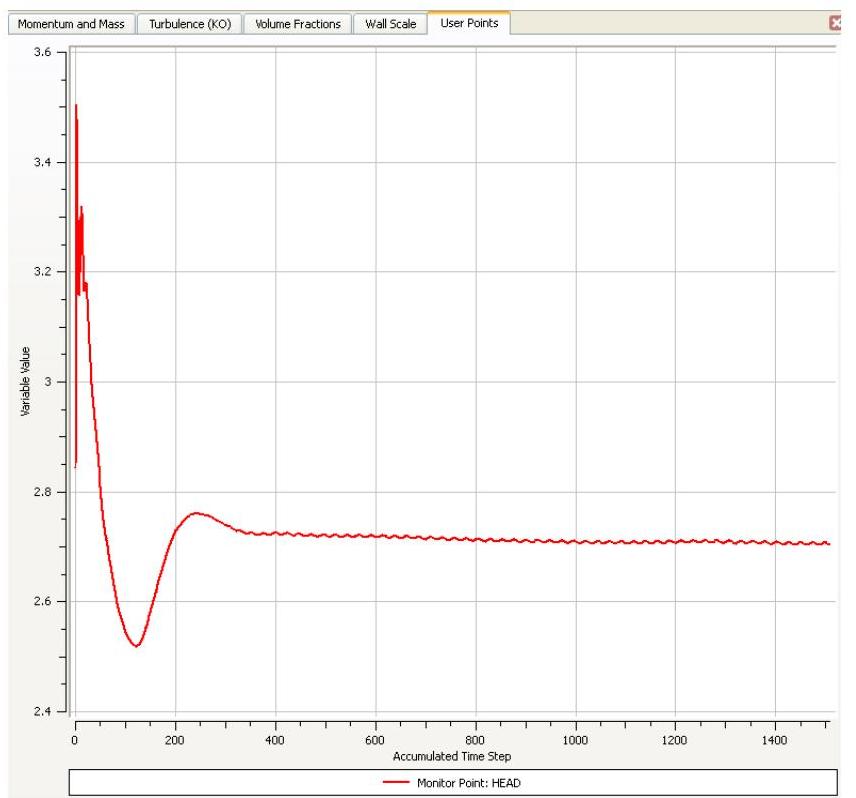
Task: Click the HEAD curve minimum near step 120
Action: (136, 646)
